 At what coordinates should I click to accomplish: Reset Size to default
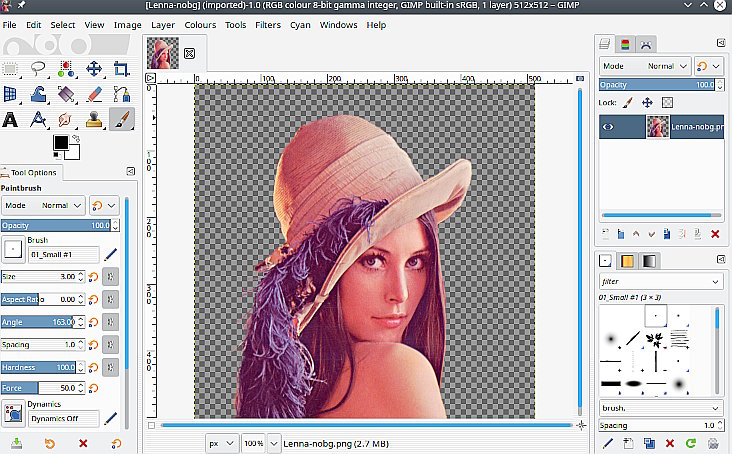click(x=93, y=277)
